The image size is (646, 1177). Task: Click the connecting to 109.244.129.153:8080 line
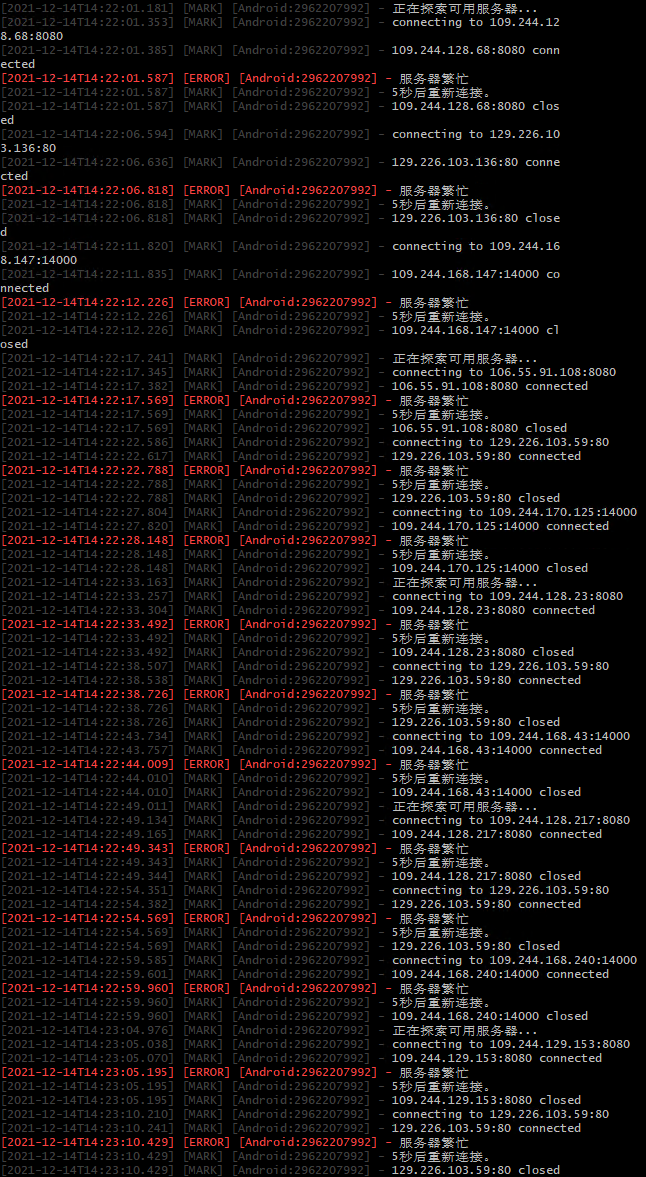(x=315, y=1045)
